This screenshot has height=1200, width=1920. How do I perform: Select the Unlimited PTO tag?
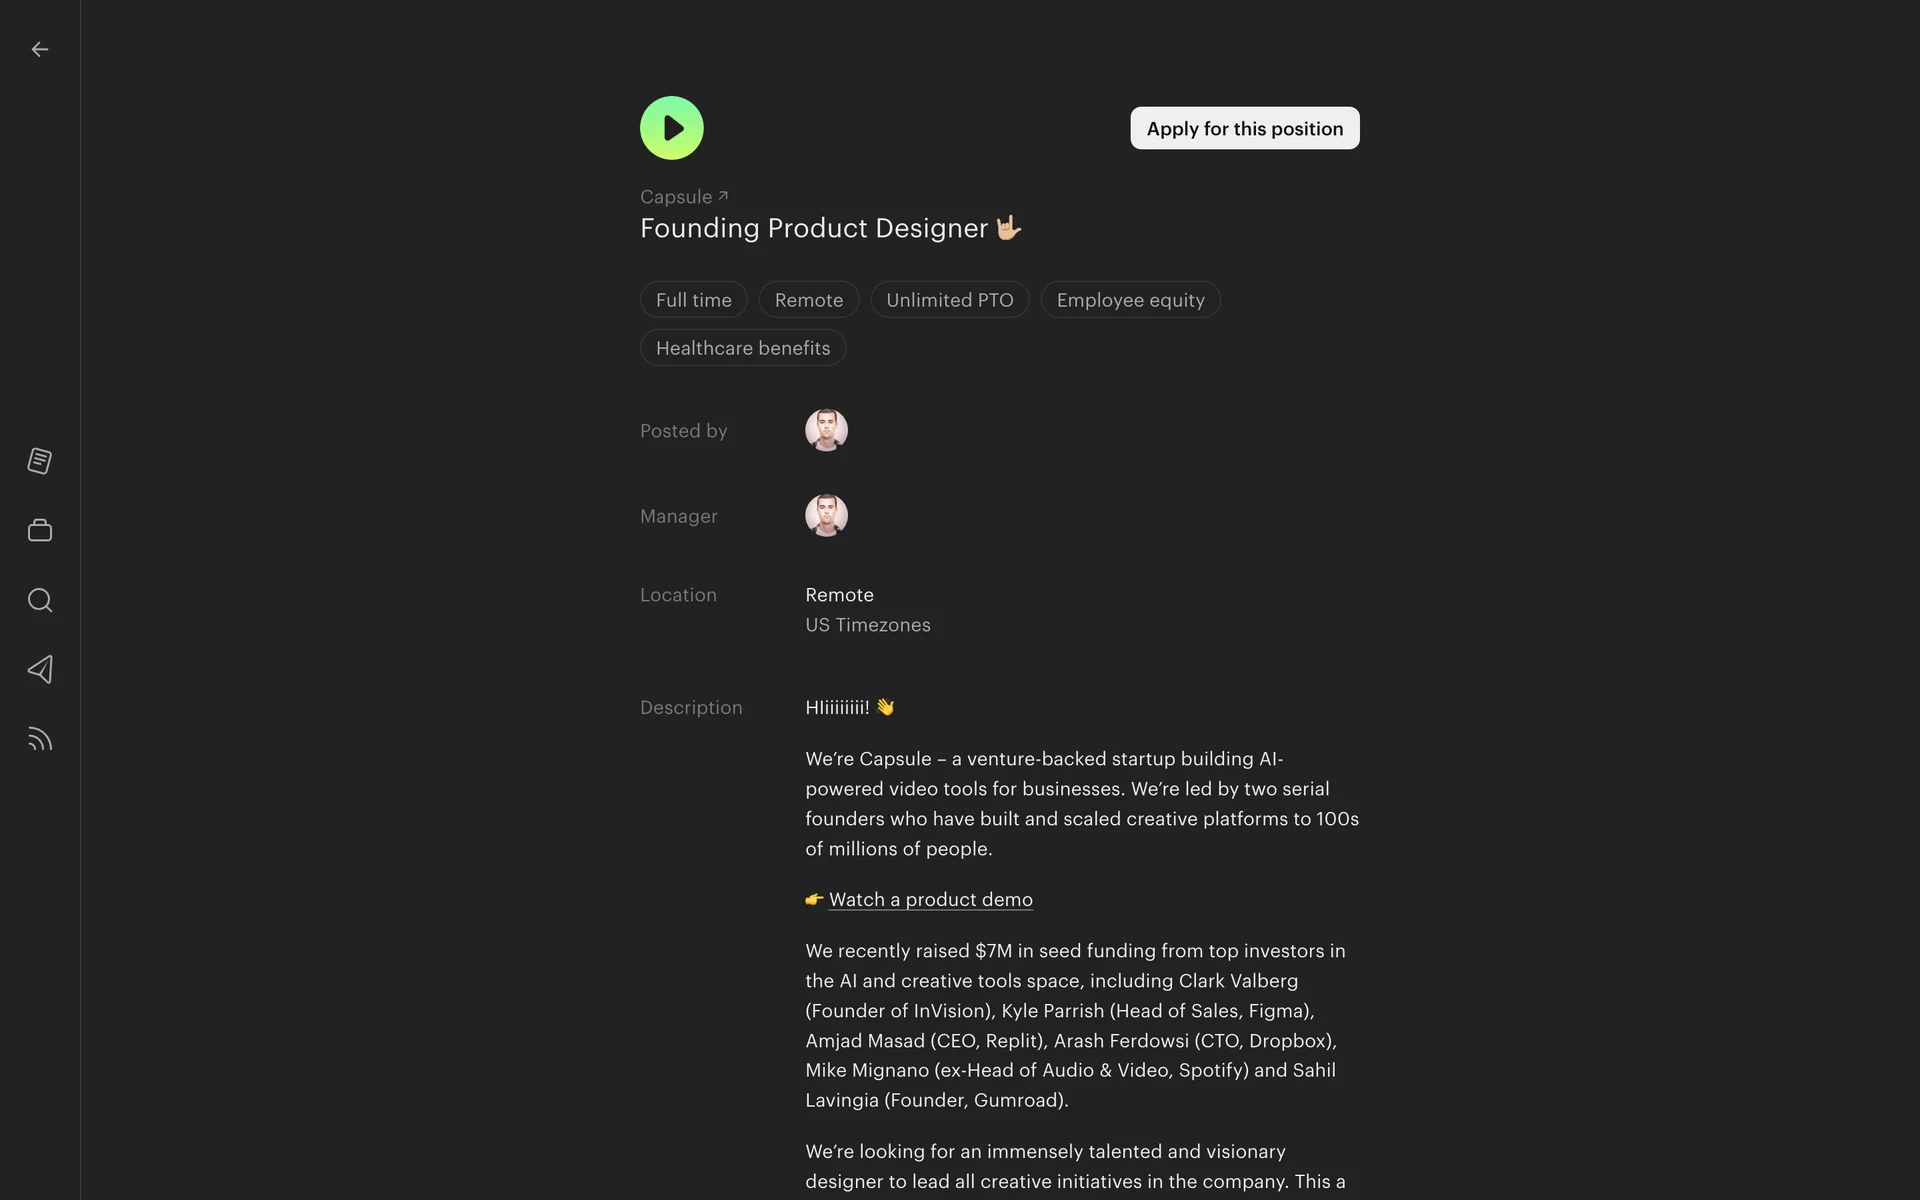pyautogui.click(x=949, y=300)
